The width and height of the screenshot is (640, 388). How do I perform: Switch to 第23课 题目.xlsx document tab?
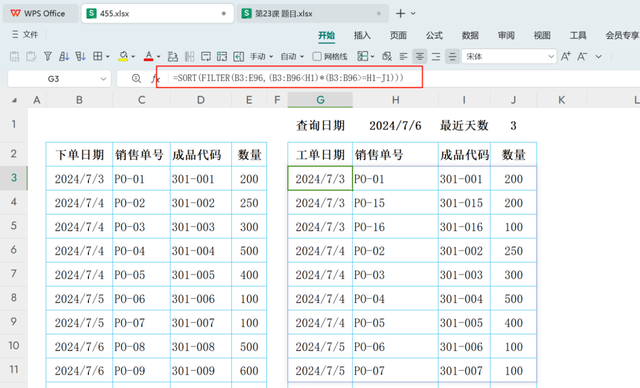284,13
